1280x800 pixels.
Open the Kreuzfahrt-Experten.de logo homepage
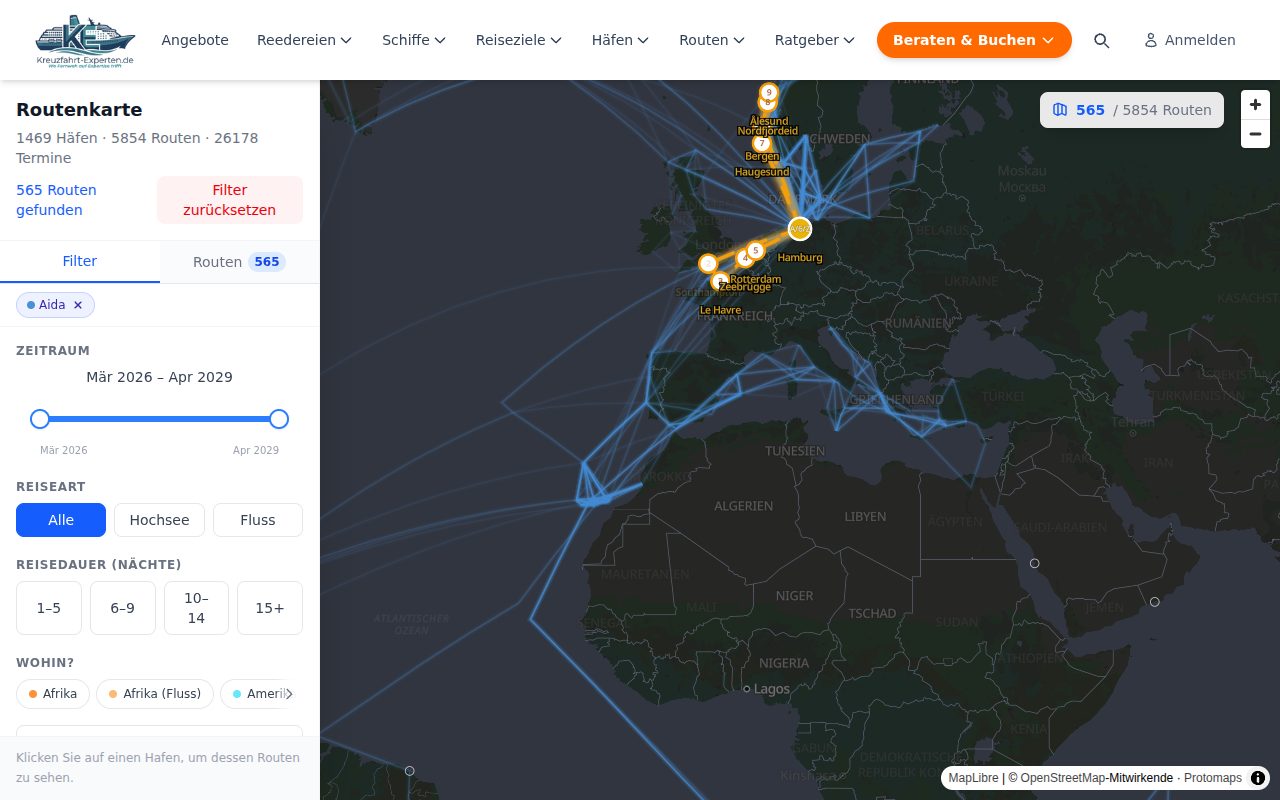(x=84, y=40)
